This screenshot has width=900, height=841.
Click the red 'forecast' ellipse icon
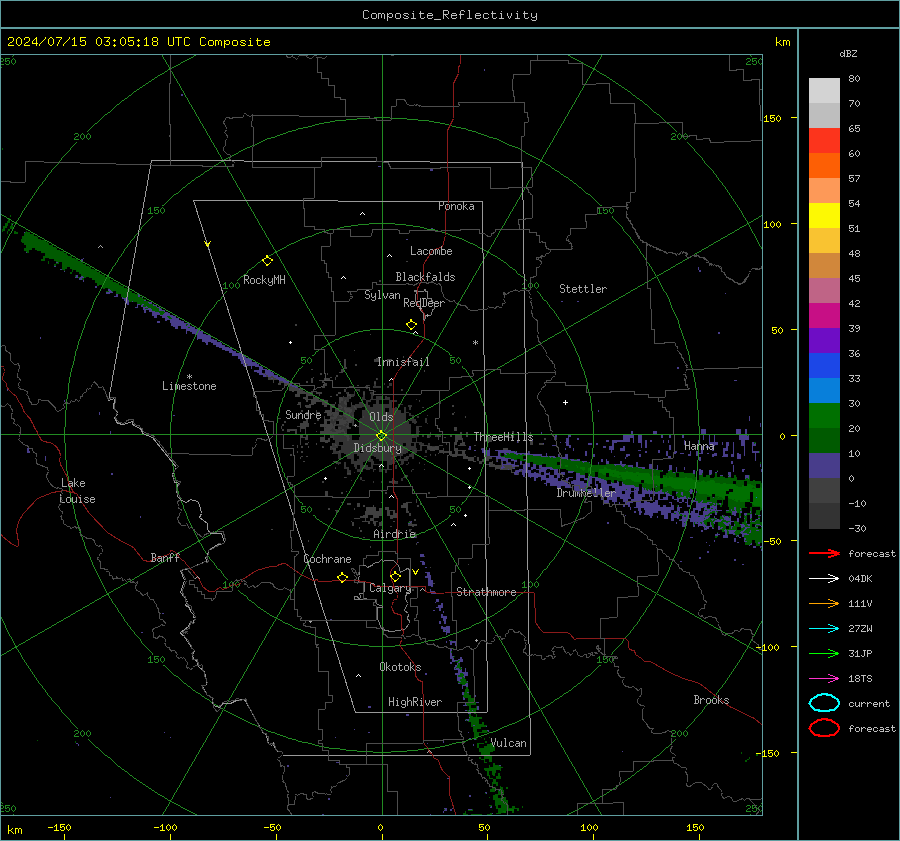824,728
